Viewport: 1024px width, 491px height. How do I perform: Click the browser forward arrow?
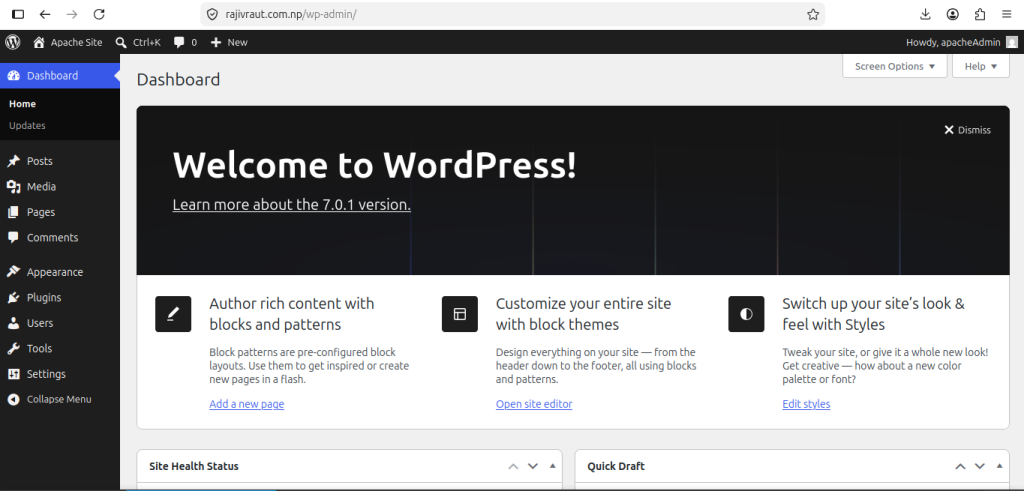(72, 14)
